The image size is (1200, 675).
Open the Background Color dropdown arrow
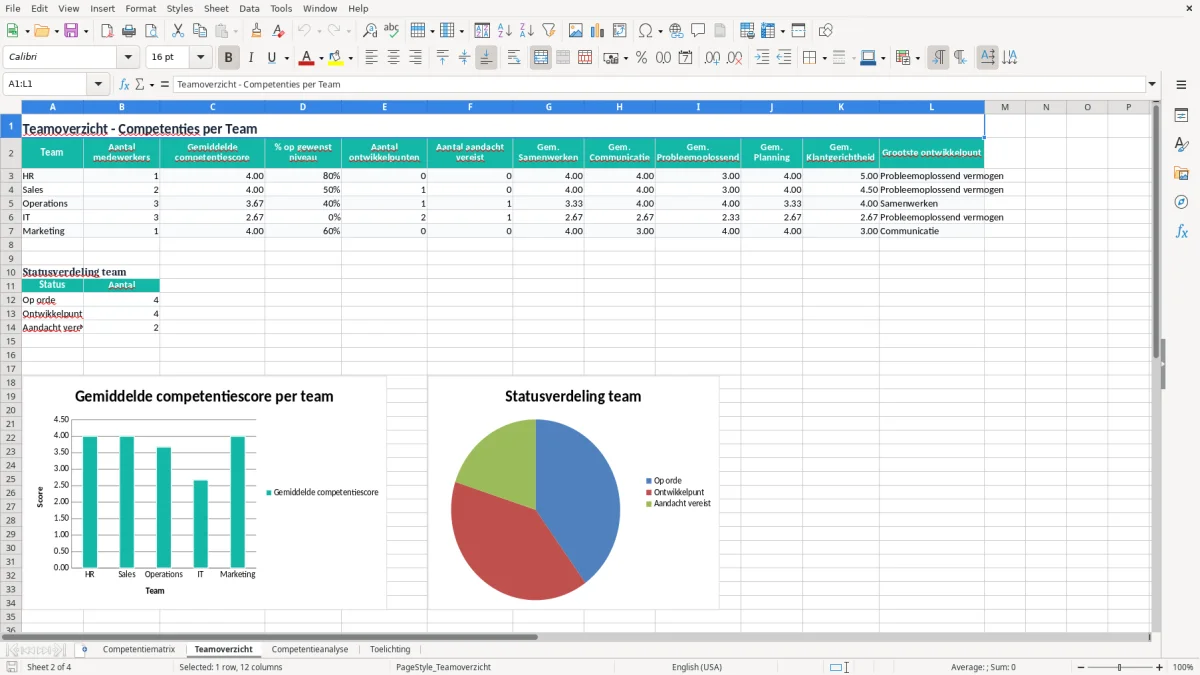click(351, 58)
